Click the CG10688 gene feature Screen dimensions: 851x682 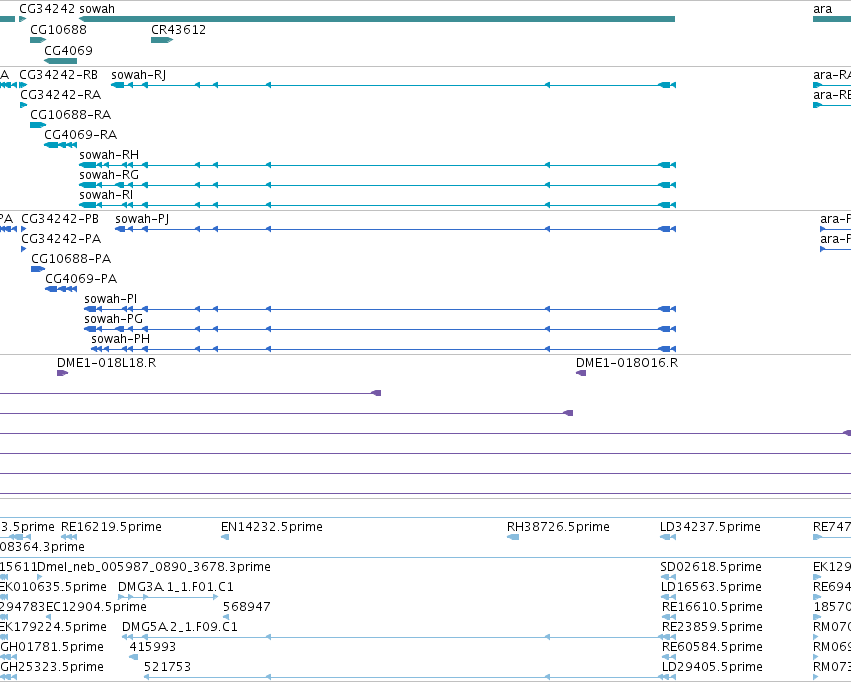[x=38, y=40]
